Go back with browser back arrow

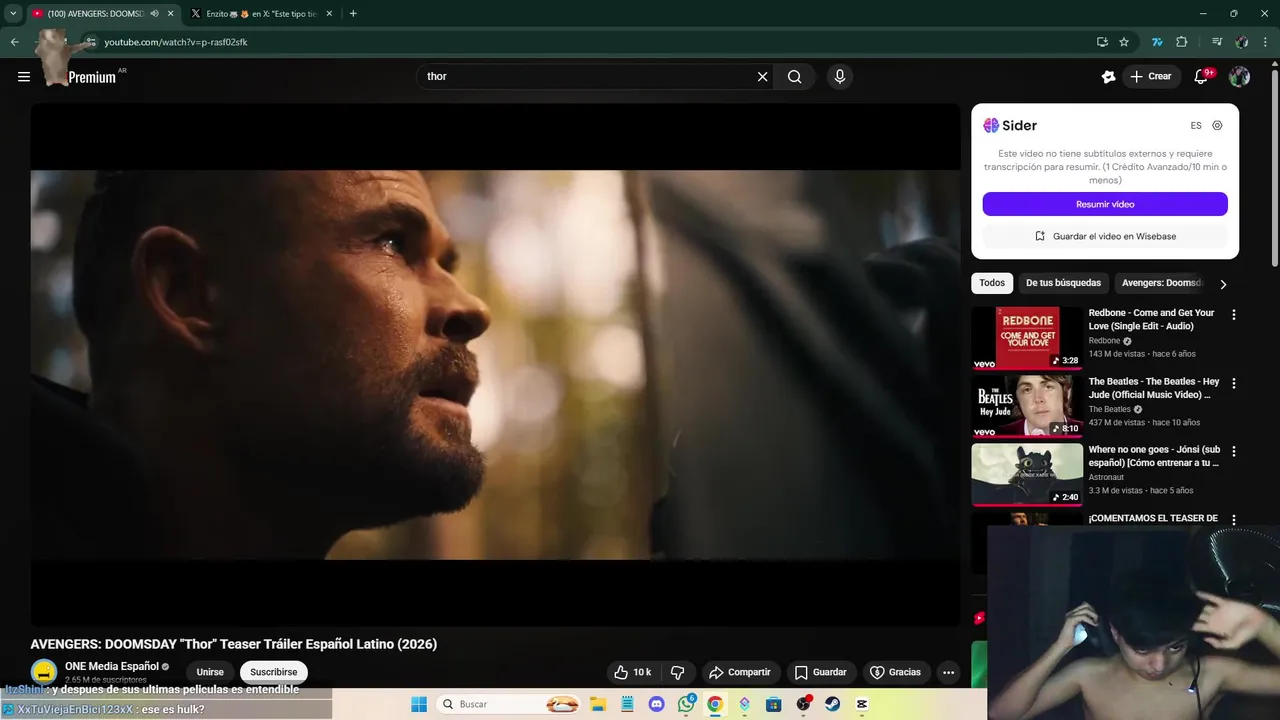(x=14, y=42)
